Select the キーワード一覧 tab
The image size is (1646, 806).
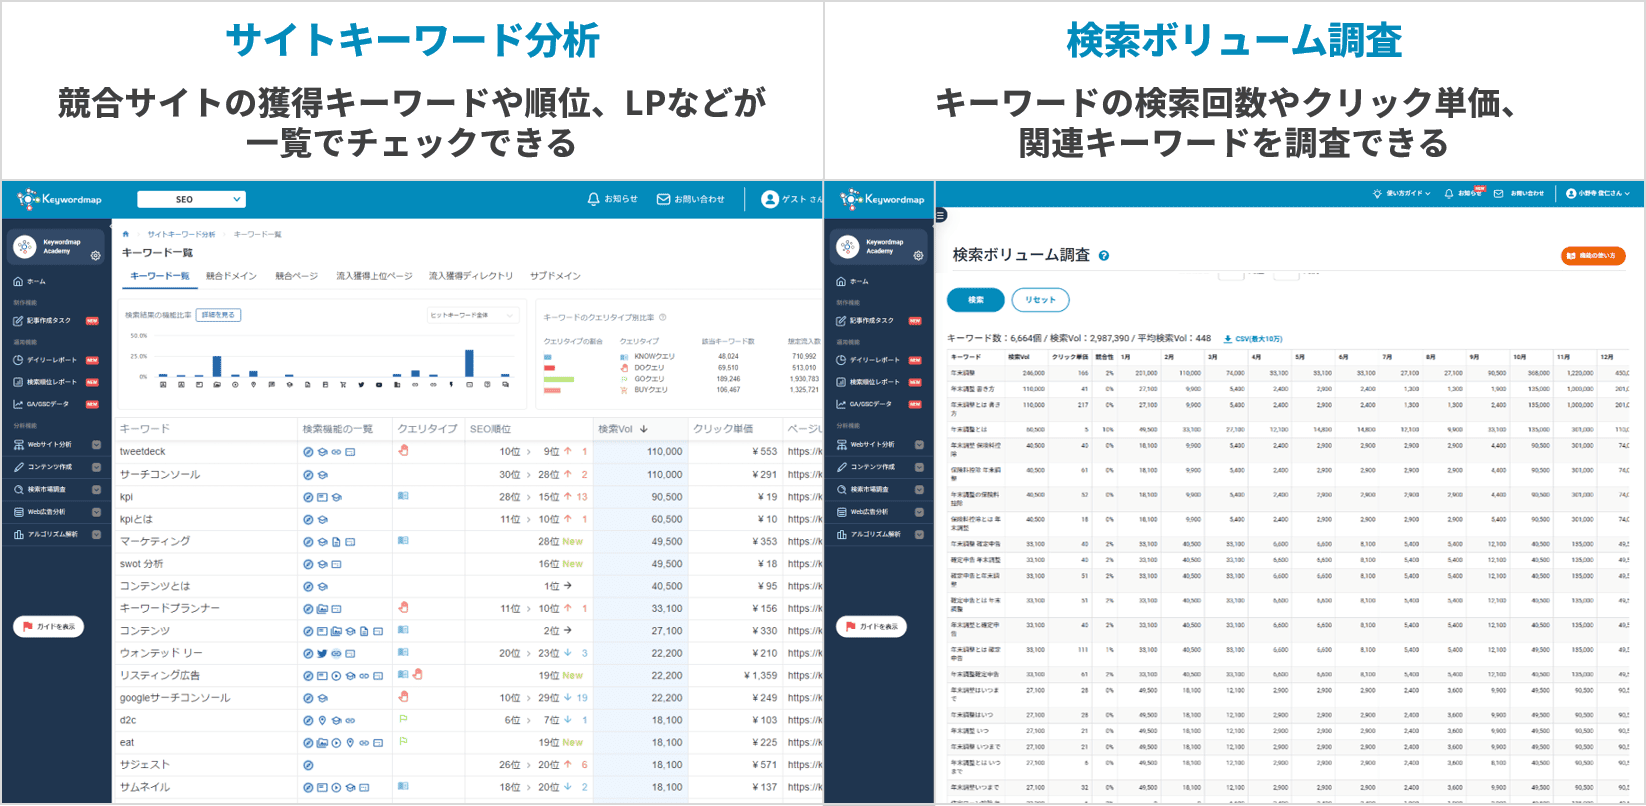click(x=160, y=276)
